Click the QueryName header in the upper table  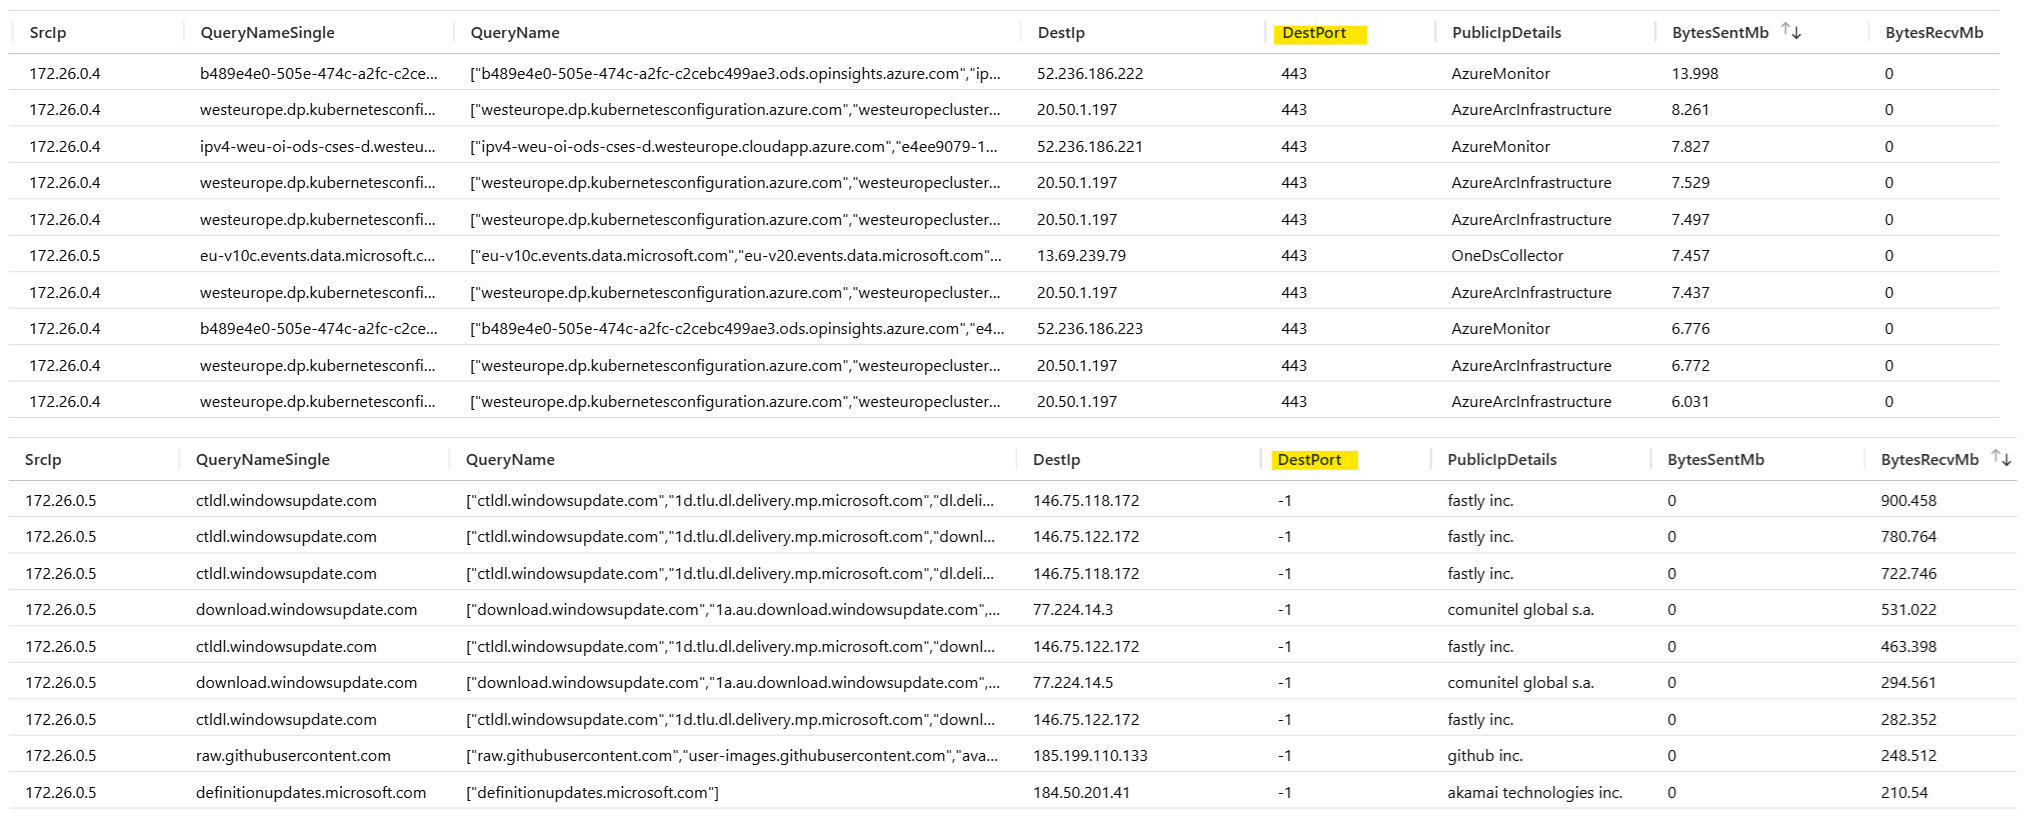click(x=515, y=33)
